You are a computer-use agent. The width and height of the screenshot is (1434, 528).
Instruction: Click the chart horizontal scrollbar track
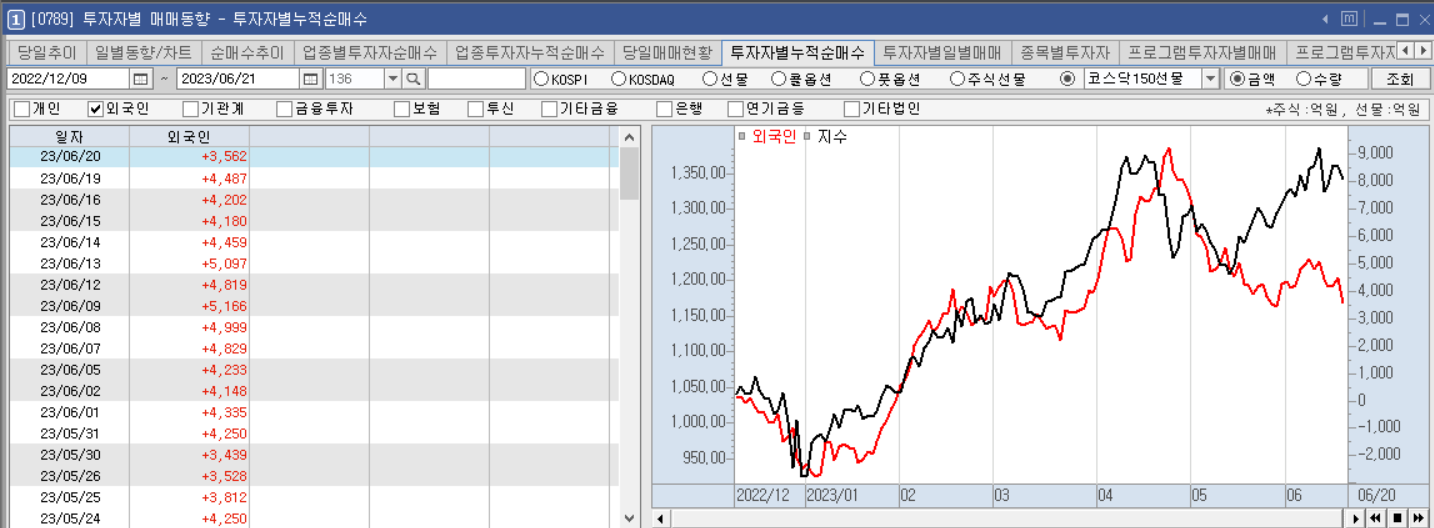coord(1008,518)
